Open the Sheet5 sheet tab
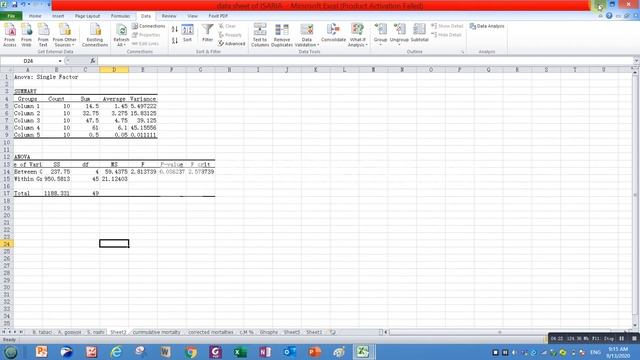The height and width of the screenshot is (360, 640). pyautogui.click(x=291, y=332)
